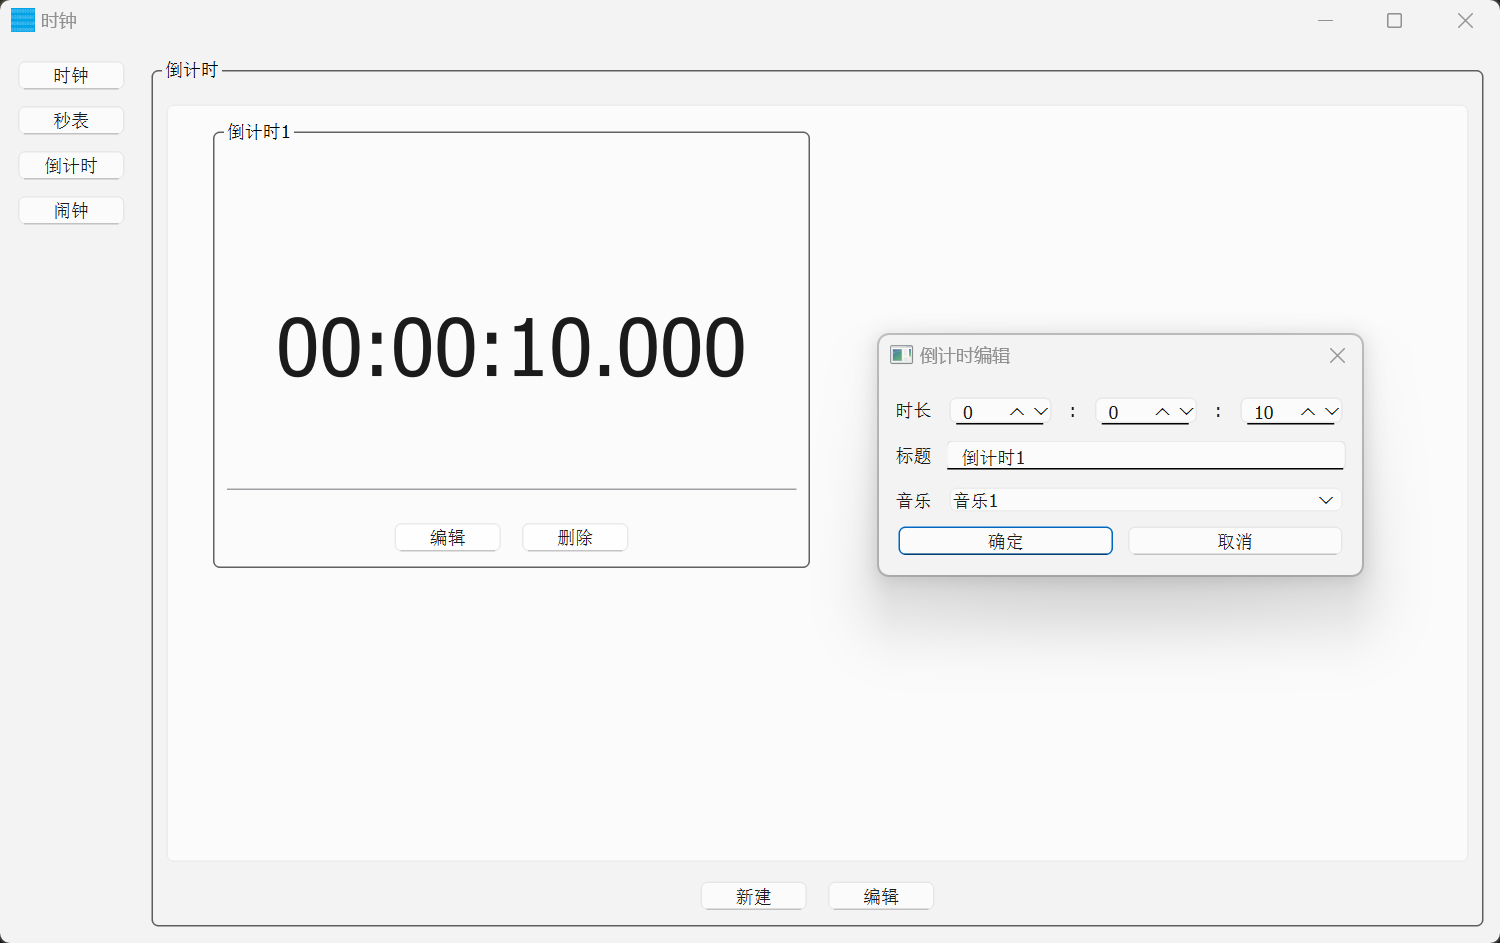Increase the seconds spinner value
This screenshot has height=943, width=1500.
(1307, 412)
